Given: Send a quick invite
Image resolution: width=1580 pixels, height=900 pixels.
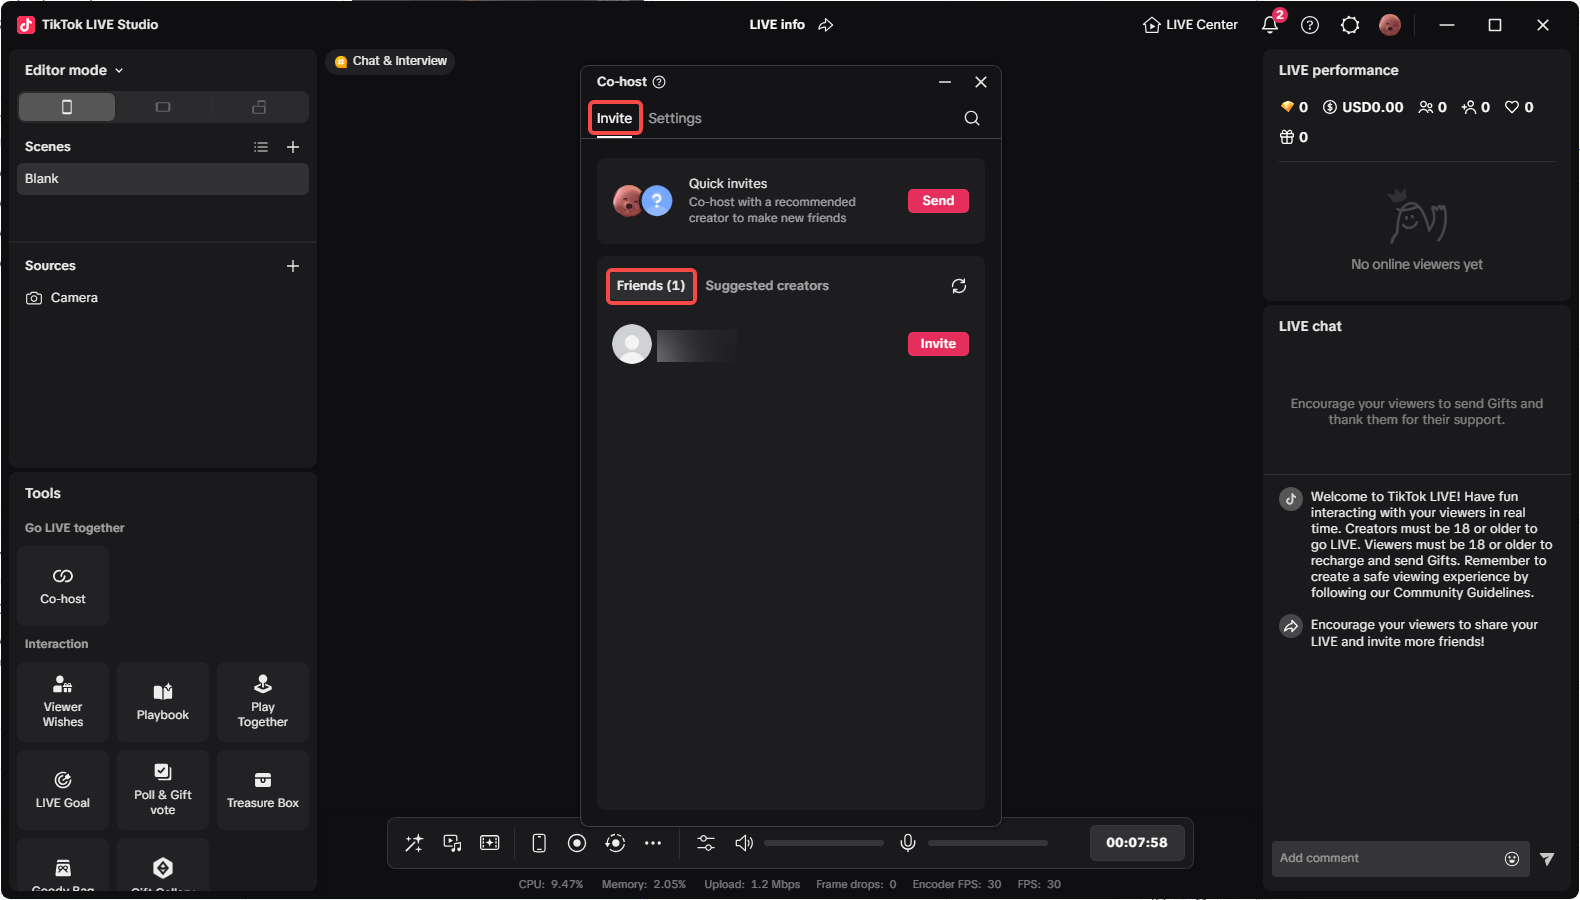Looking at the screenshot, I should coord(938,201).
